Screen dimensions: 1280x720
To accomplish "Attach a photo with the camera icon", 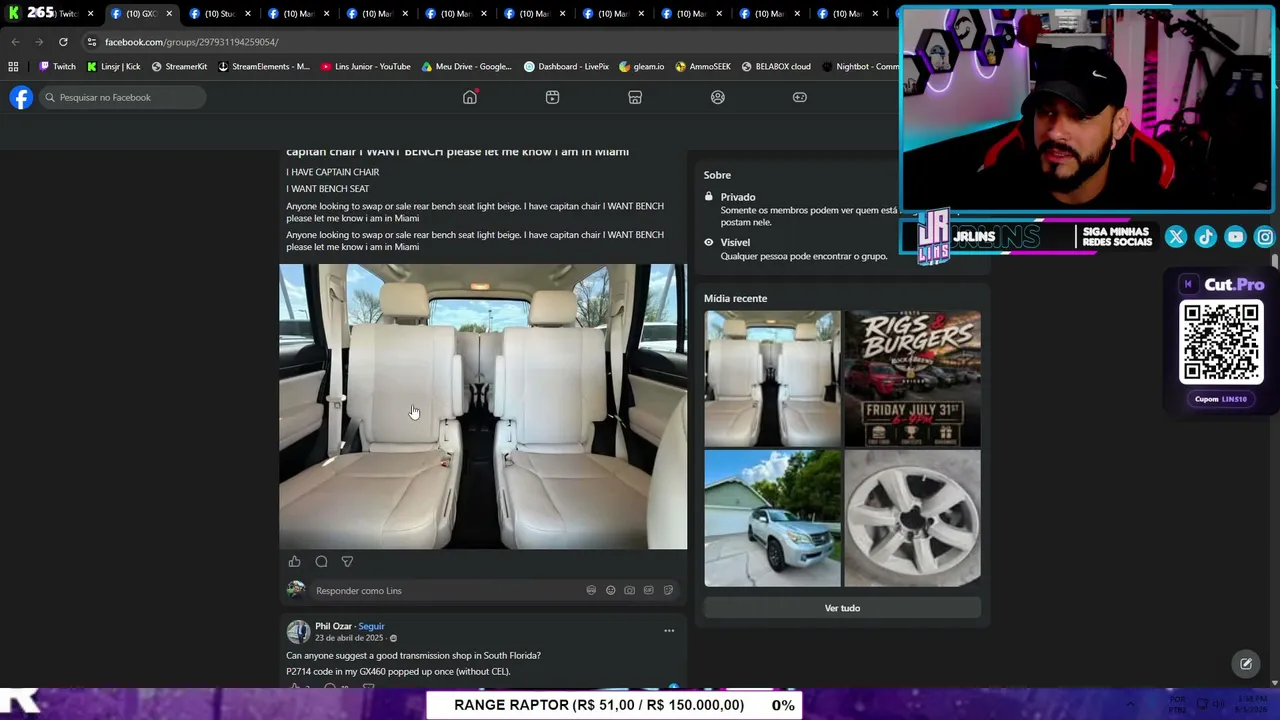I will (629, 590).
